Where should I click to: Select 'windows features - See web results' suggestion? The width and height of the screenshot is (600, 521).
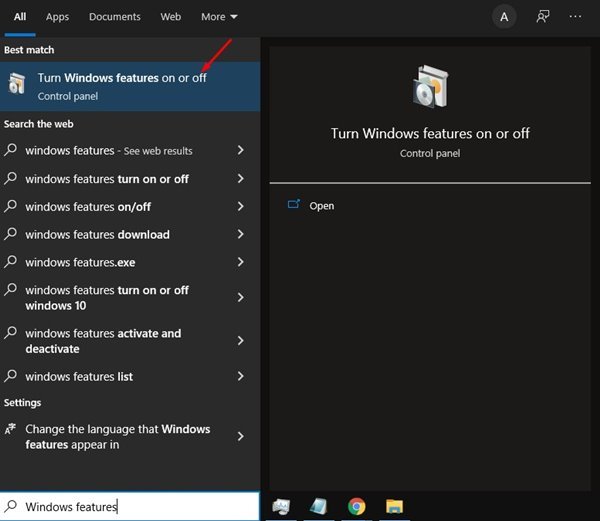(130, 150)
